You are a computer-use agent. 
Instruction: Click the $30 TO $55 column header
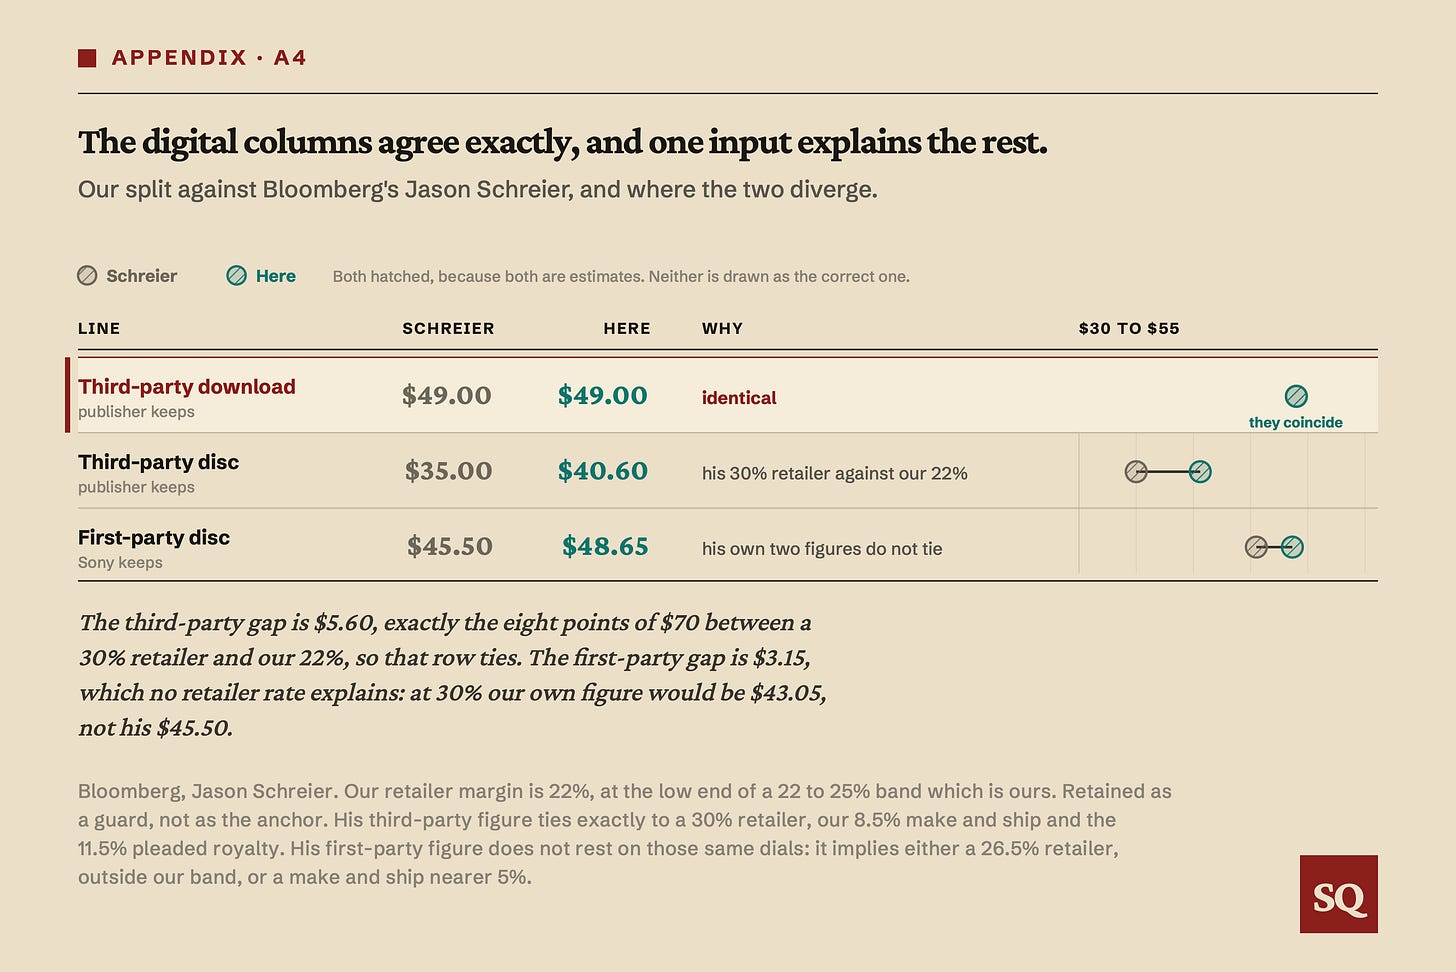[x=1129, y=328]
